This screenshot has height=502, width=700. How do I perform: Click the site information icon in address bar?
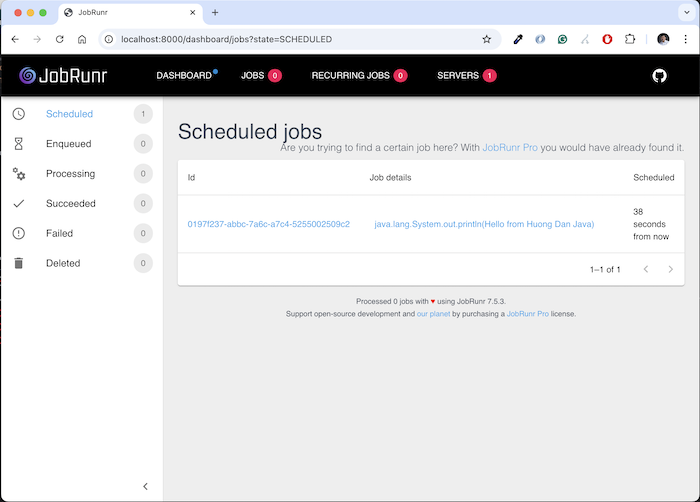[109, 39]
